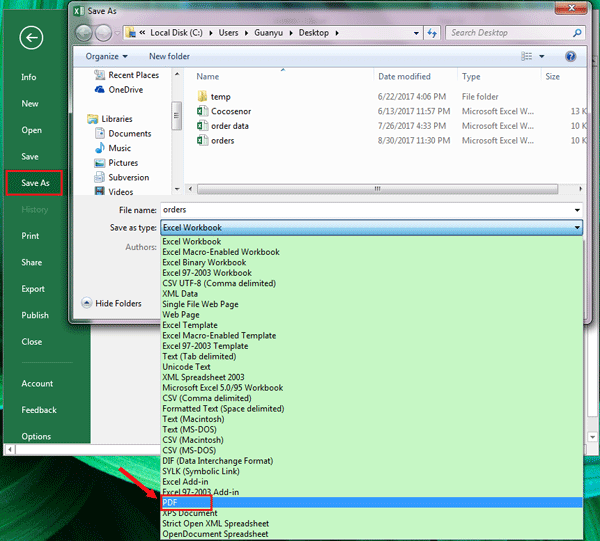Open the Print backstage tab
The width and height of the screenshot is (600, 541).
tap(30, 236)
